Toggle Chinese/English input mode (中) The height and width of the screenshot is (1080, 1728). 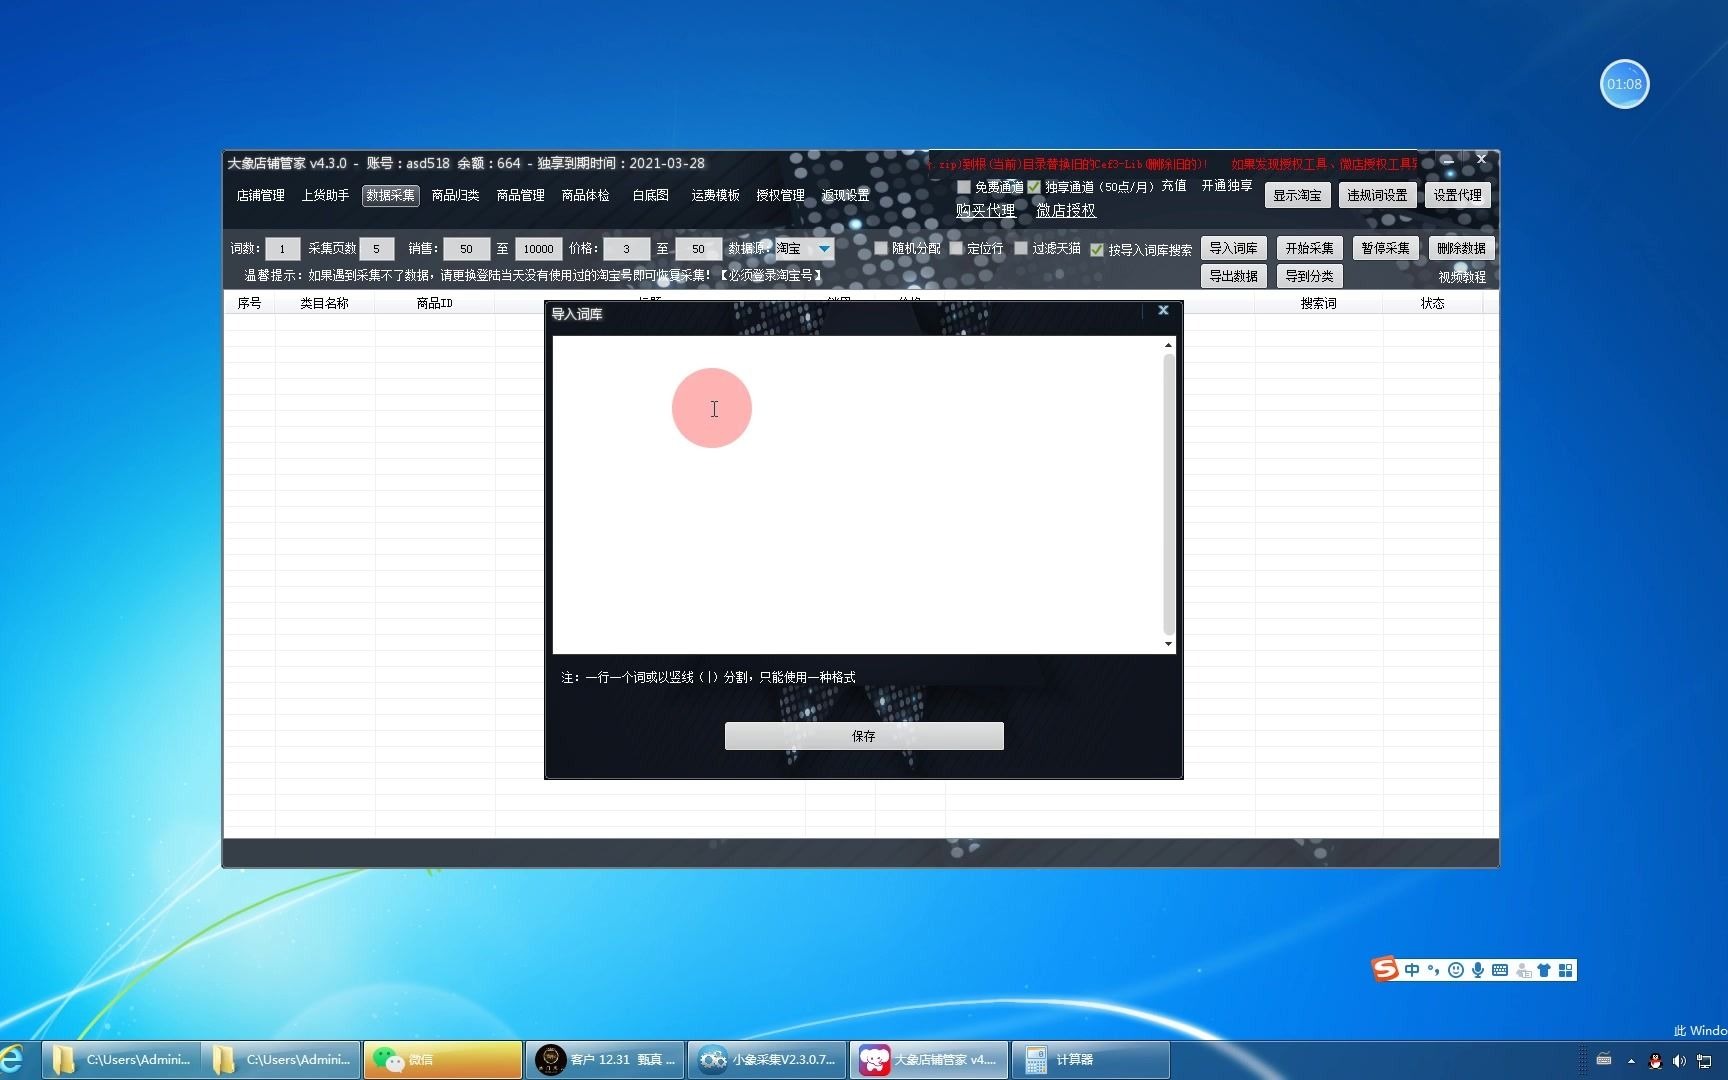pyautogui.click(x=1412, y=970)
